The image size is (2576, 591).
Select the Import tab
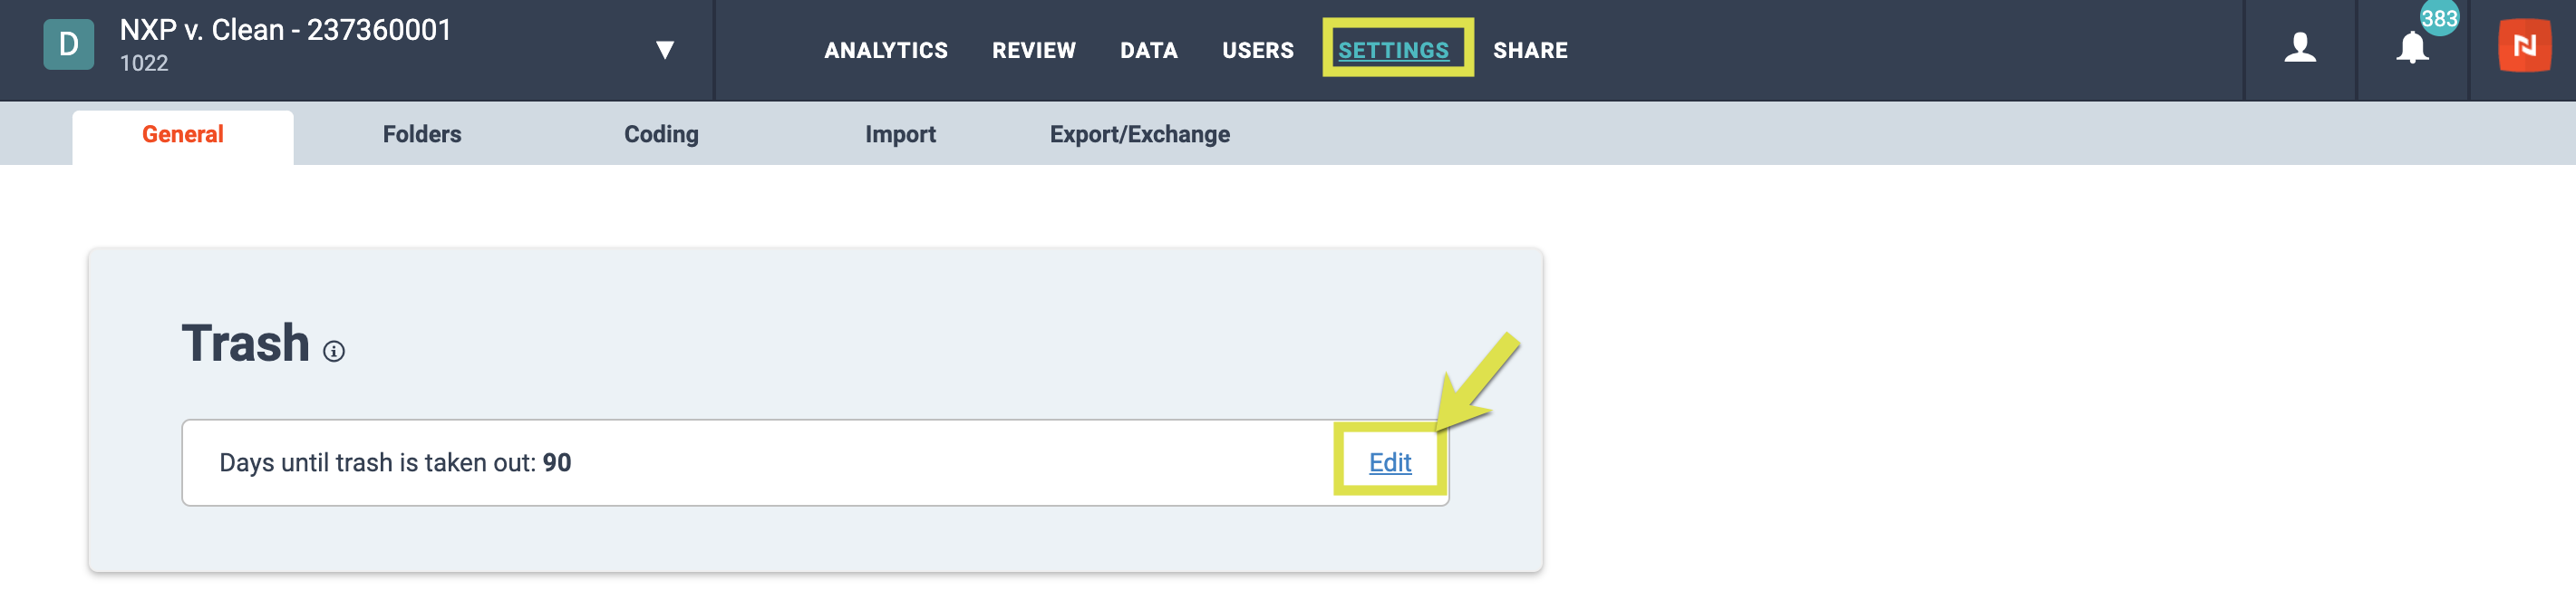pos(900,135)
